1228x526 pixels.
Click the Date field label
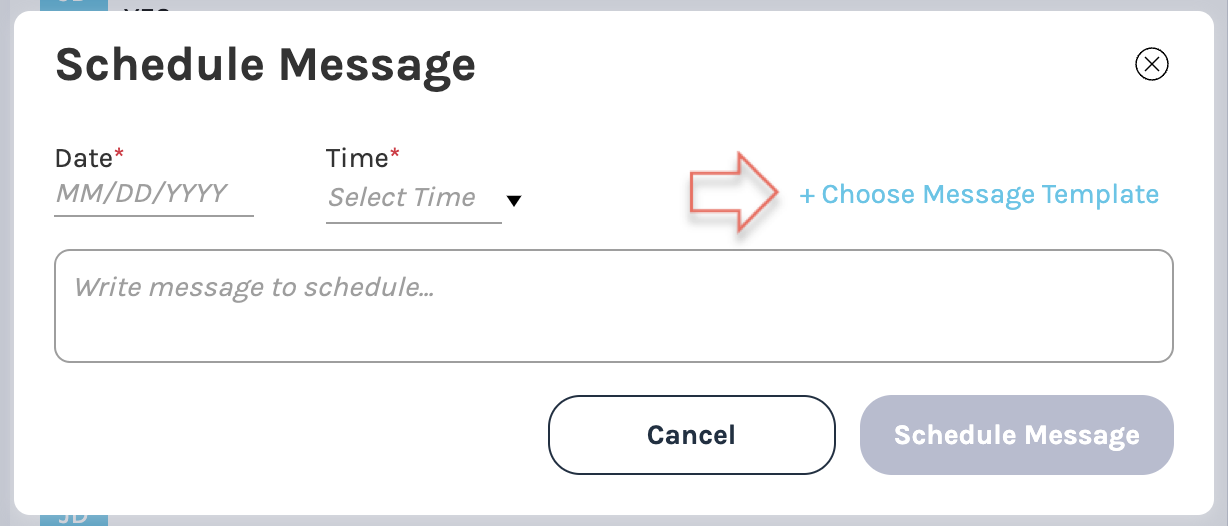coord(84,158)
